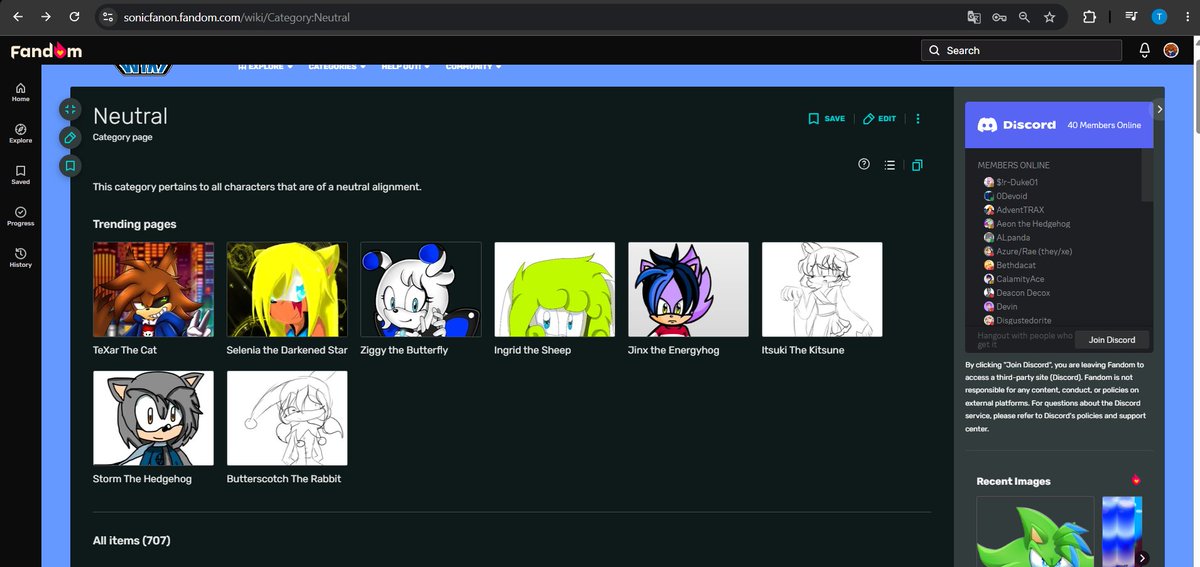Viewport: 1200px width, 567px height.
Task: View site information icon in address bar
Action: point(109,17)
